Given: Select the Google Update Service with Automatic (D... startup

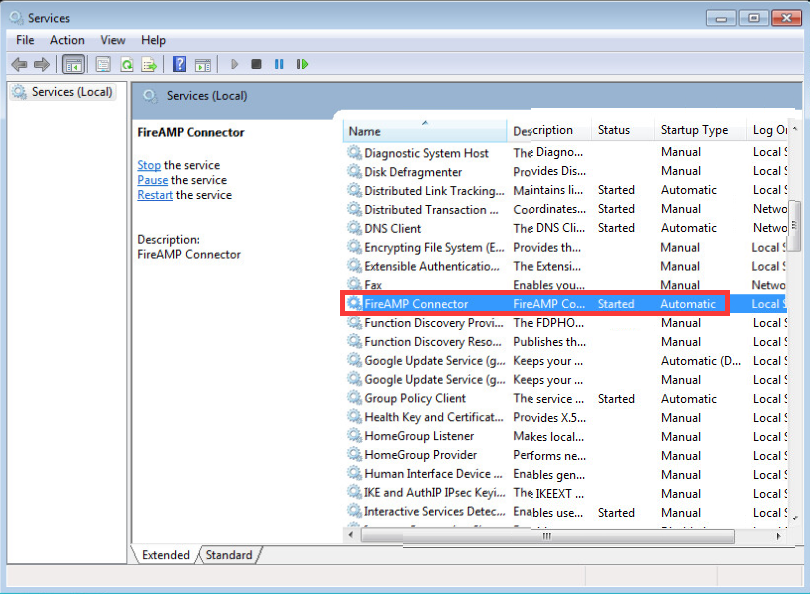Looking at the screenshot, I should click(x=566, y=361).
